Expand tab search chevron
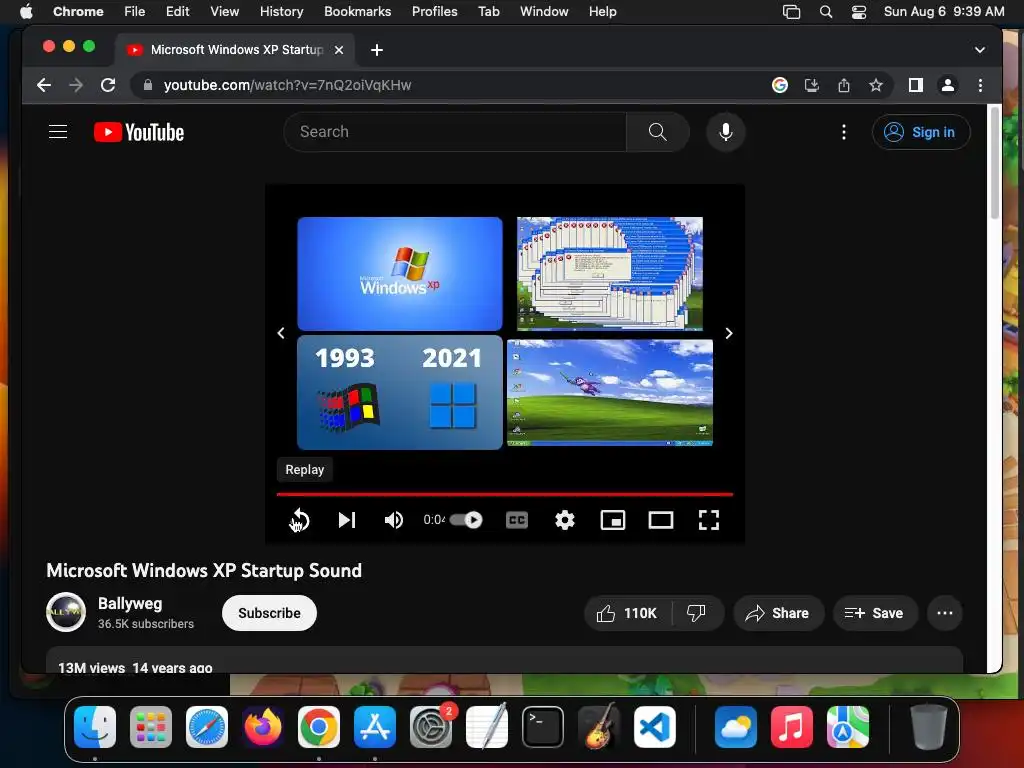Viewport: 1024px width, 768px height. click(x=980, y=50)
